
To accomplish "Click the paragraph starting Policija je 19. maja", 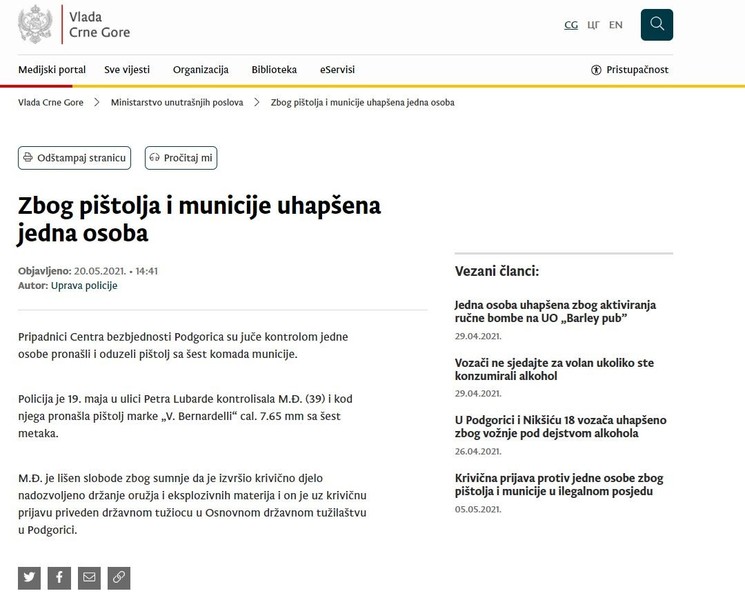I will pos(185,416).
